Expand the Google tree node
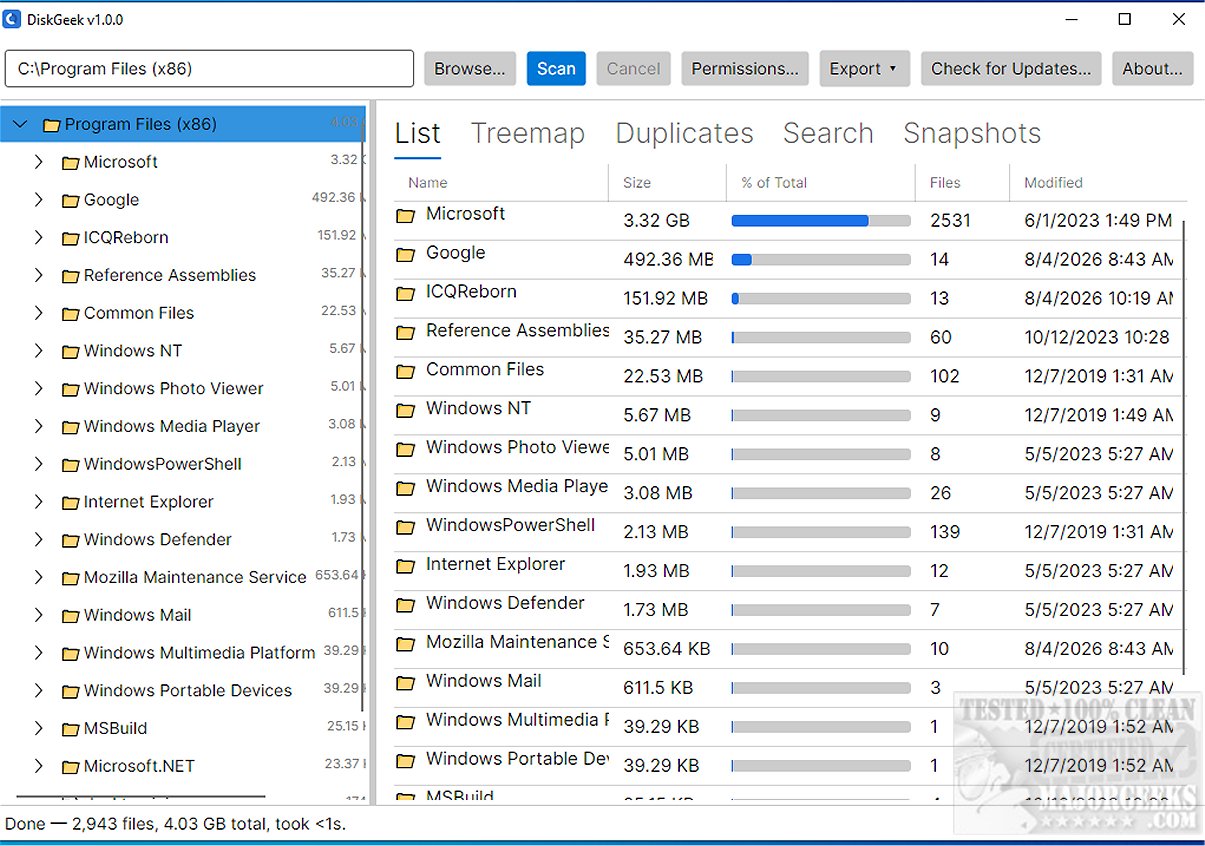This screenshot has height=846, width=1205. pos(38,200)
